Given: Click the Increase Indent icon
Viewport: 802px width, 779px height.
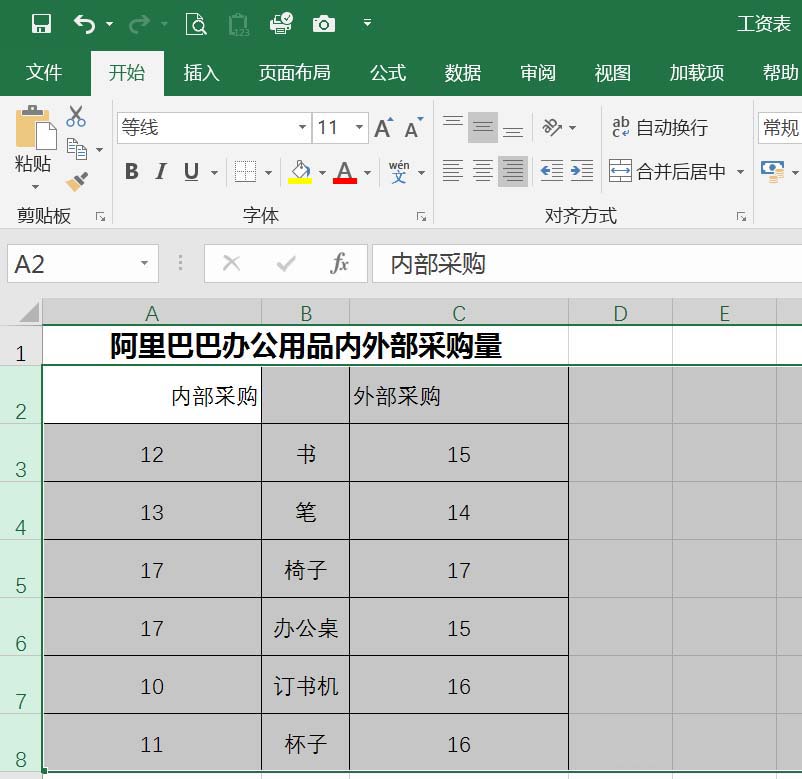Looking at the screenshot, I should pyautogui.click(x=582, y=171).
